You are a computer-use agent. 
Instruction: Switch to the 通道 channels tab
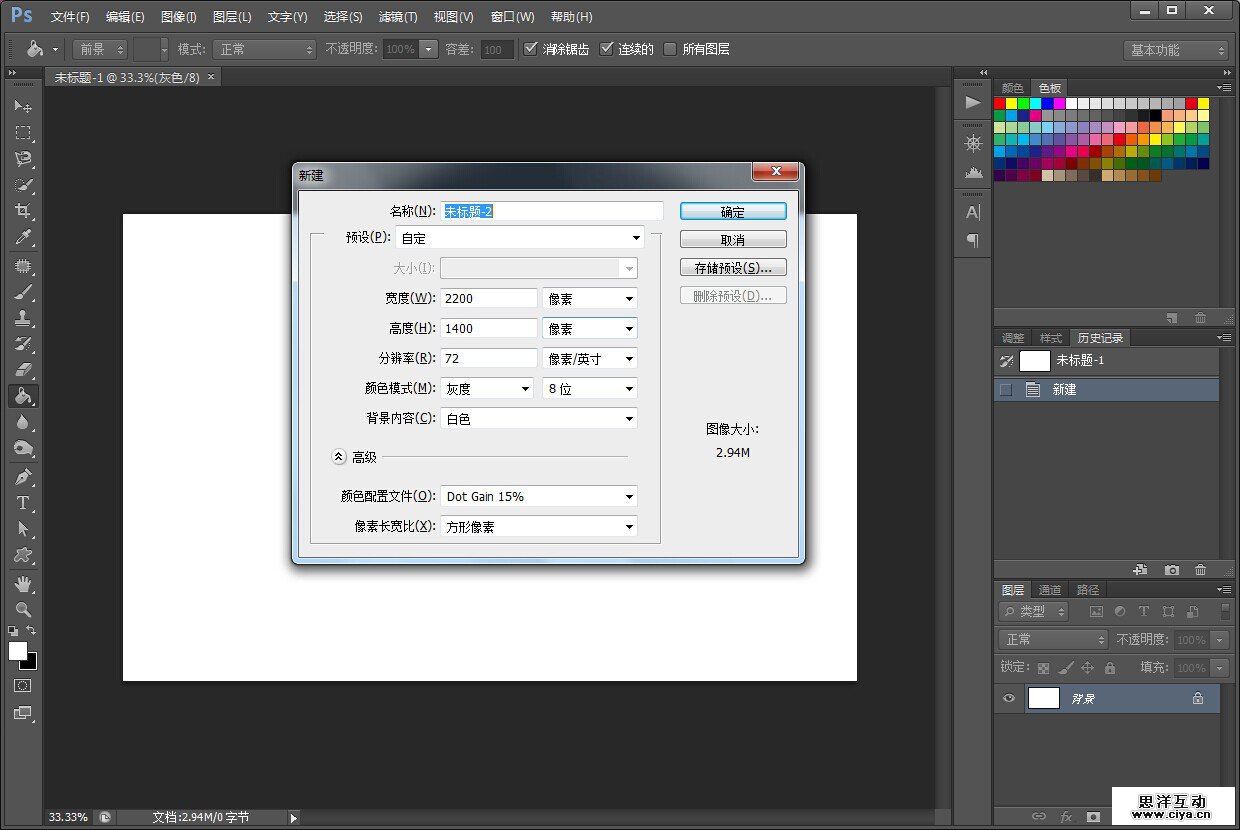pyautogui.click(x=1049, y=590)
